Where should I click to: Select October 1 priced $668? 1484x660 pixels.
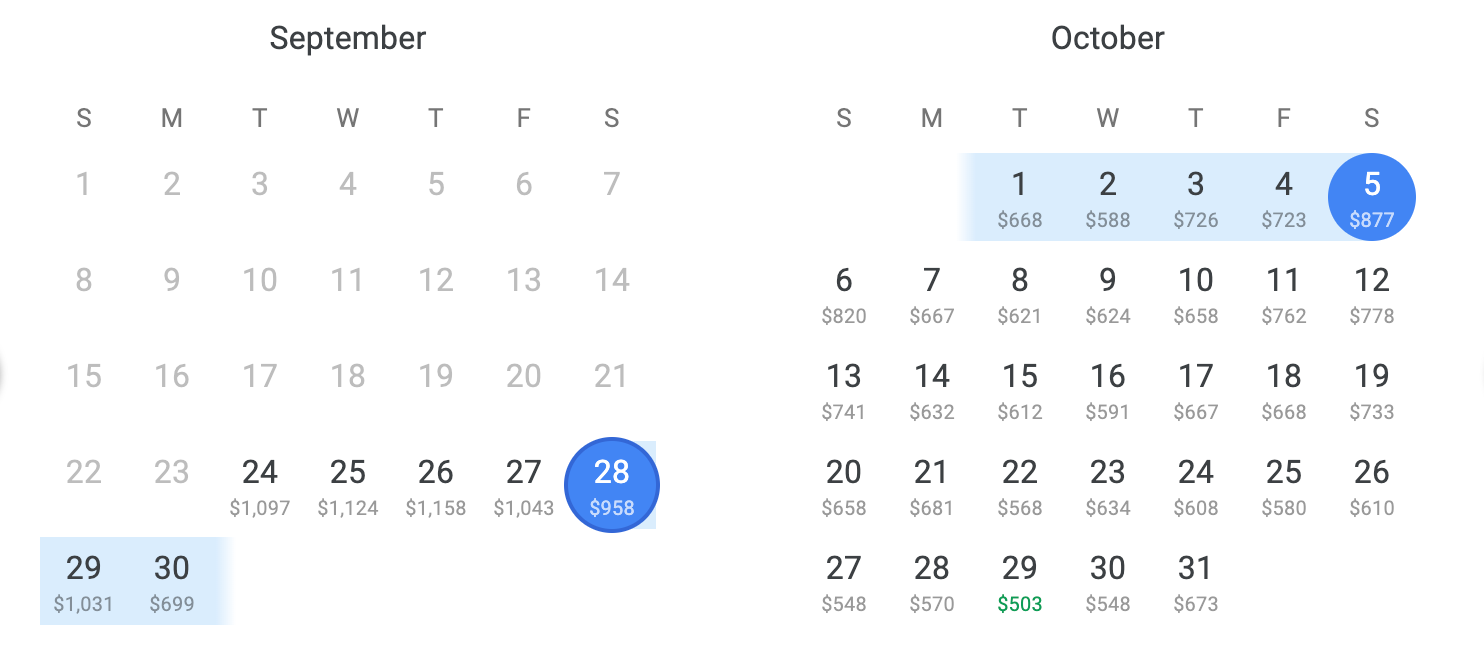(1020, 197)
